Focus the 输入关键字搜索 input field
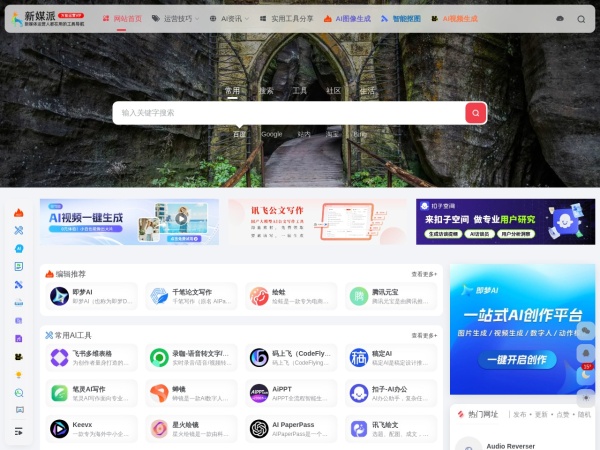The width and height of the screenshot is (600, 450). tap(289, 113)
